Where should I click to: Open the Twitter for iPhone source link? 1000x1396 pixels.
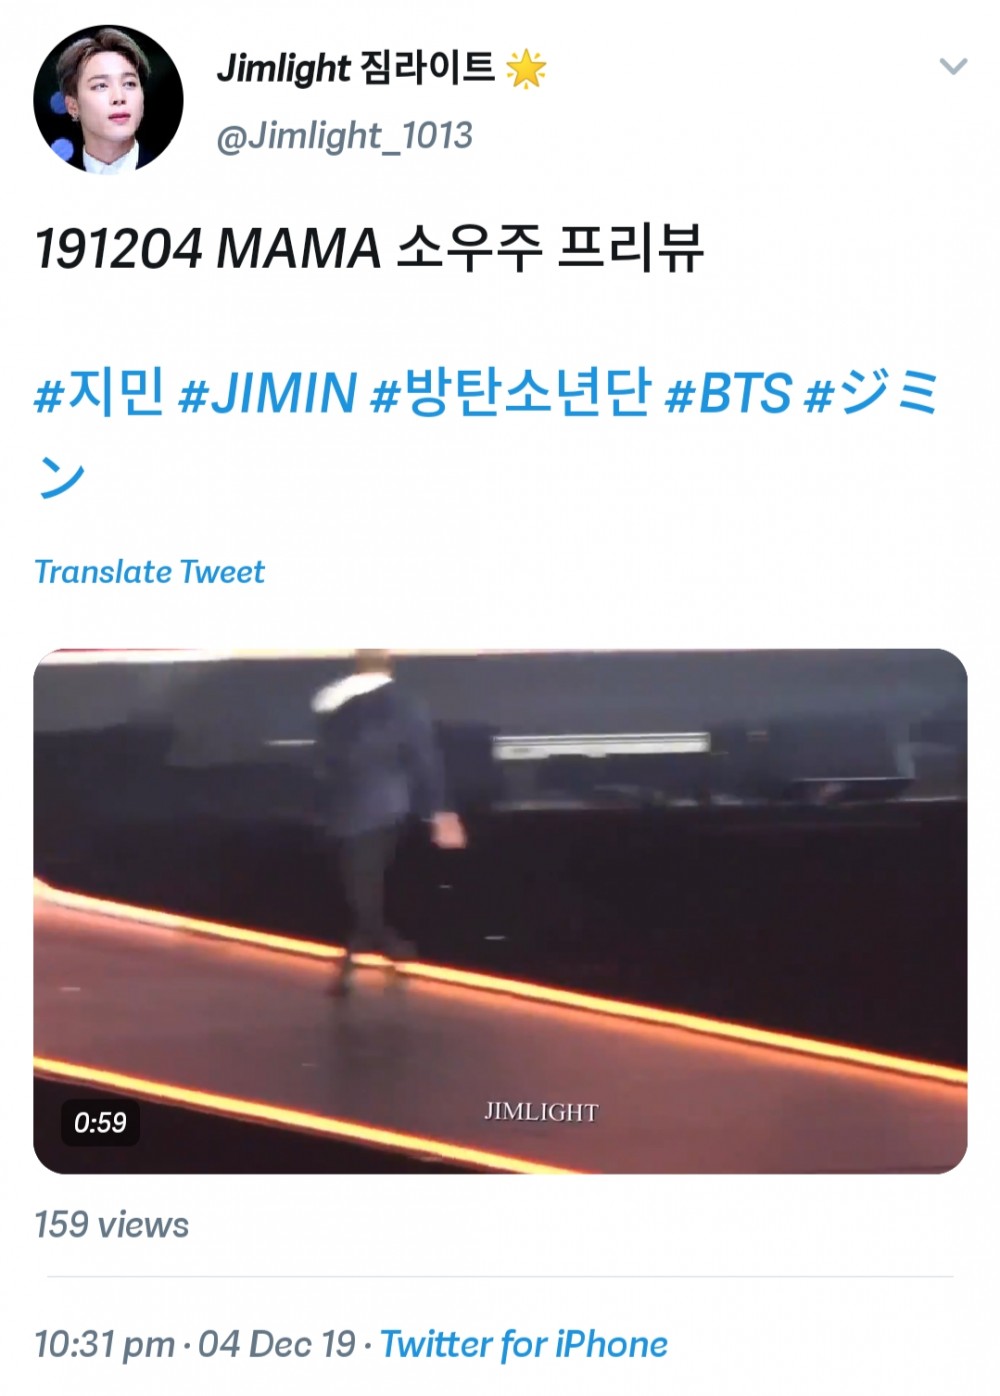pos(524,1344)
